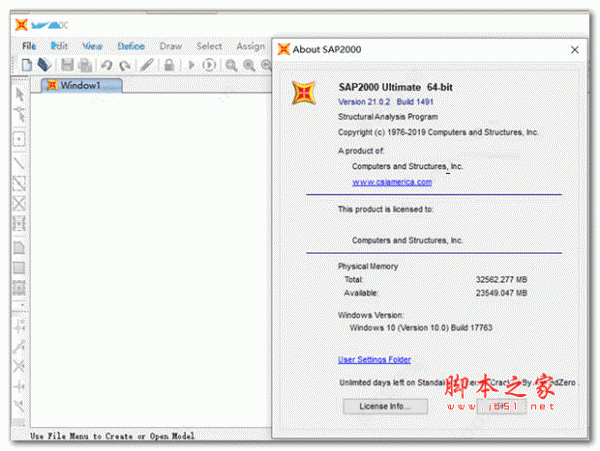The image size is (600, 451).
Task: Open the View menu
Action: tap(92, 46)
